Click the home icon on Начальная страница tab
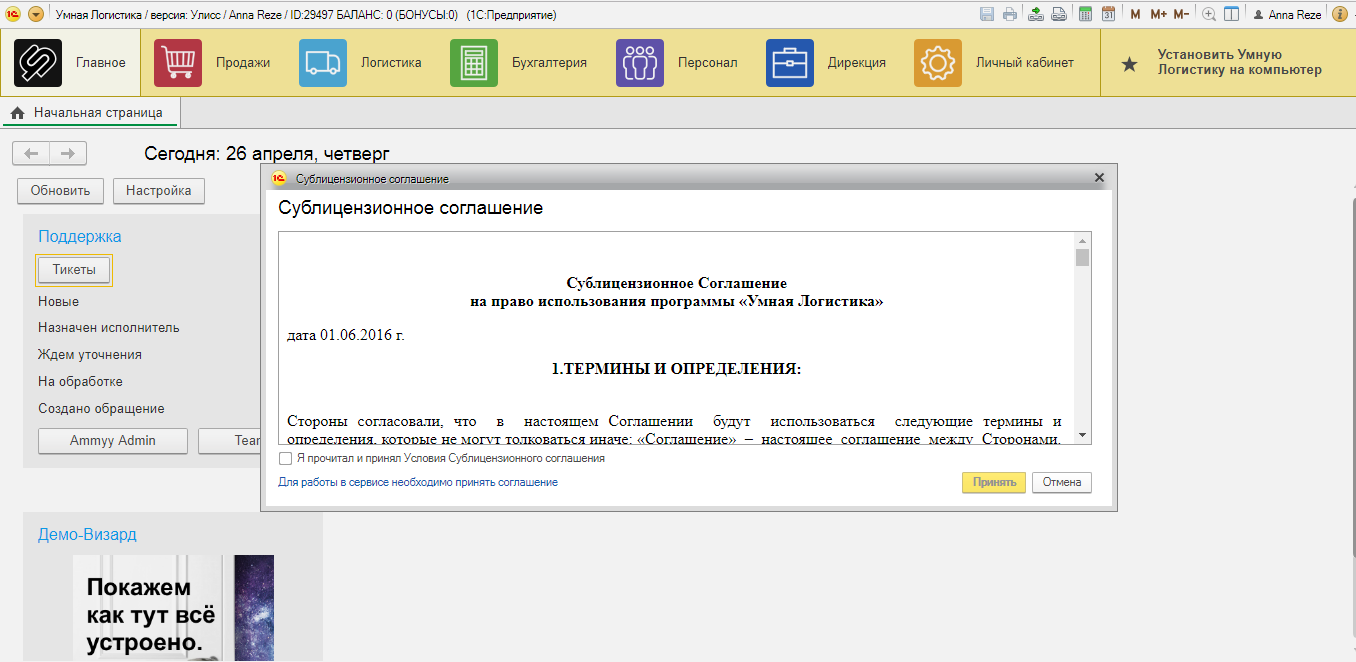The width and height of the screenshot is (1356, 662). pyautogui.click(x=17, y=114)
